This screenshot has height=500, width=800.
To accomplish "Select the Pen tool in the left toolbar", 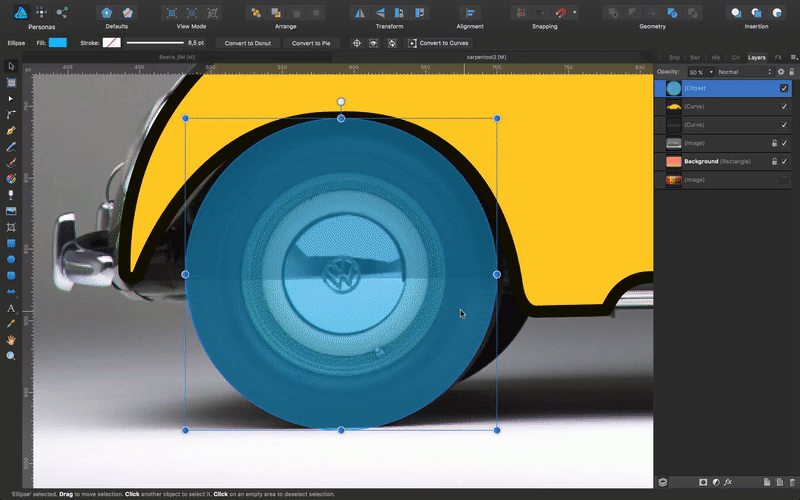I will click(x=11, y=130).
